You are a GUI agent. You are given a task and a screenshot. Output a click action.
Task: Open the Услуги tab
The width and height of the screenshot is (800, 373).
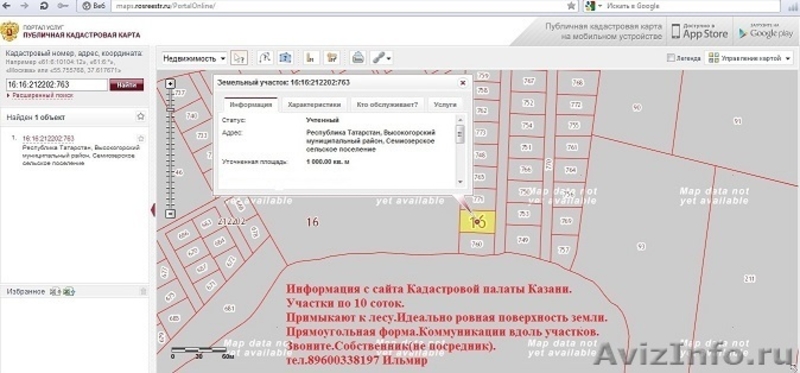(445, 105)
